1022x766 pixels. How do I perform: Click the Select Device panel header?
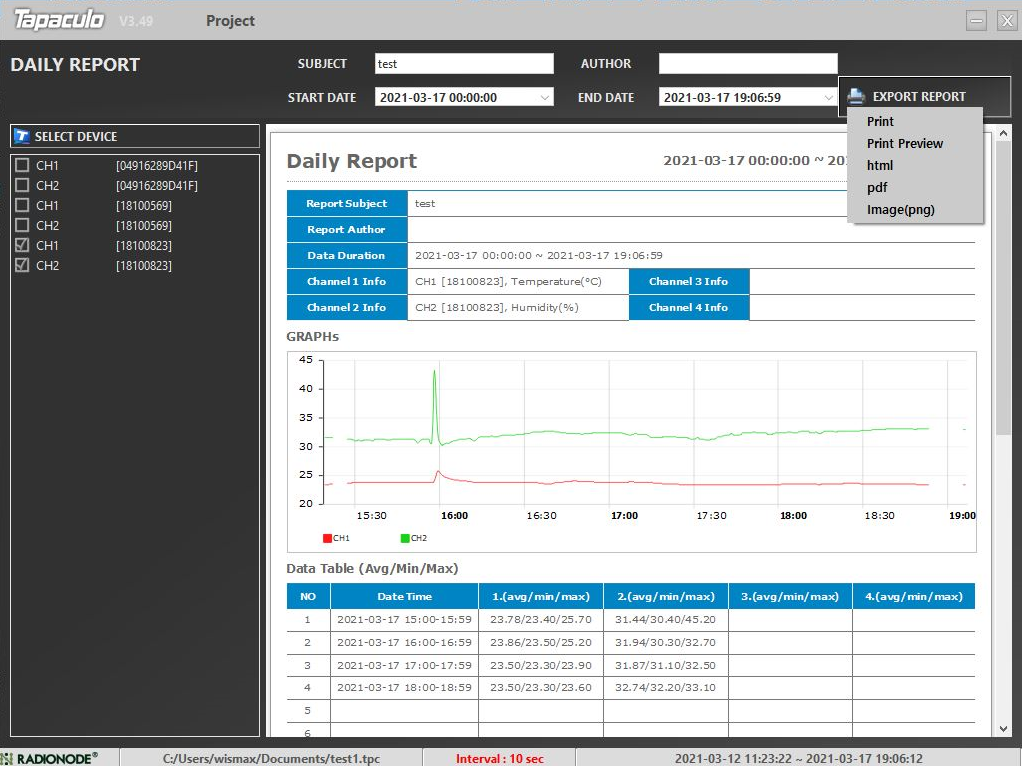point(135,136)
